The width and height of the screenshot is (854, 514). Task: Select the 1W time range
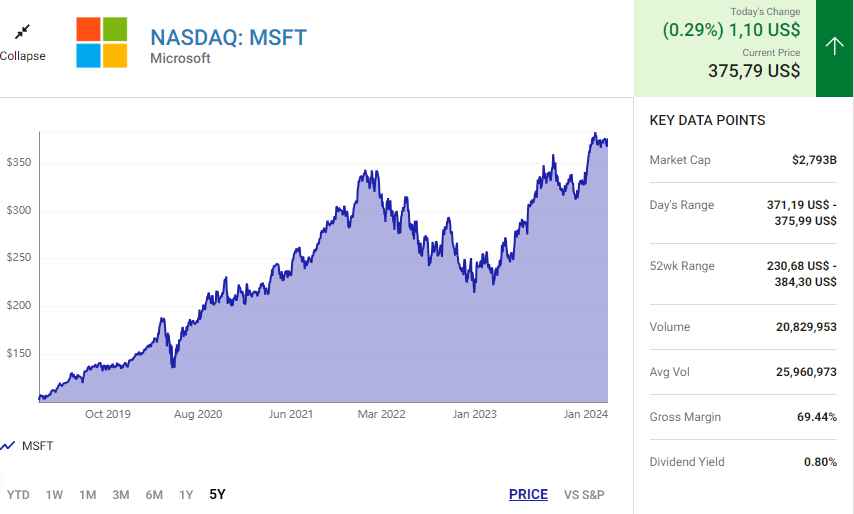[54, 494]
